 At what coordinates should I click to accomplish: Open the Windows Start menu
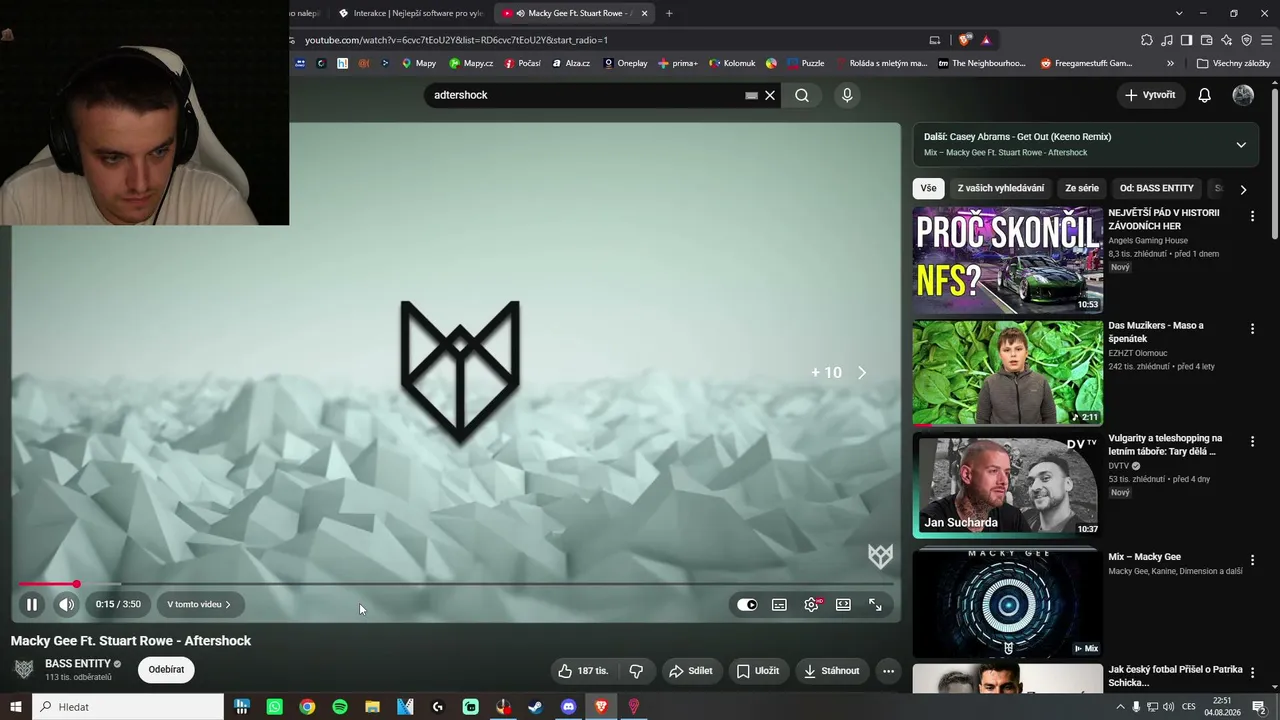[x=16, y=707]
